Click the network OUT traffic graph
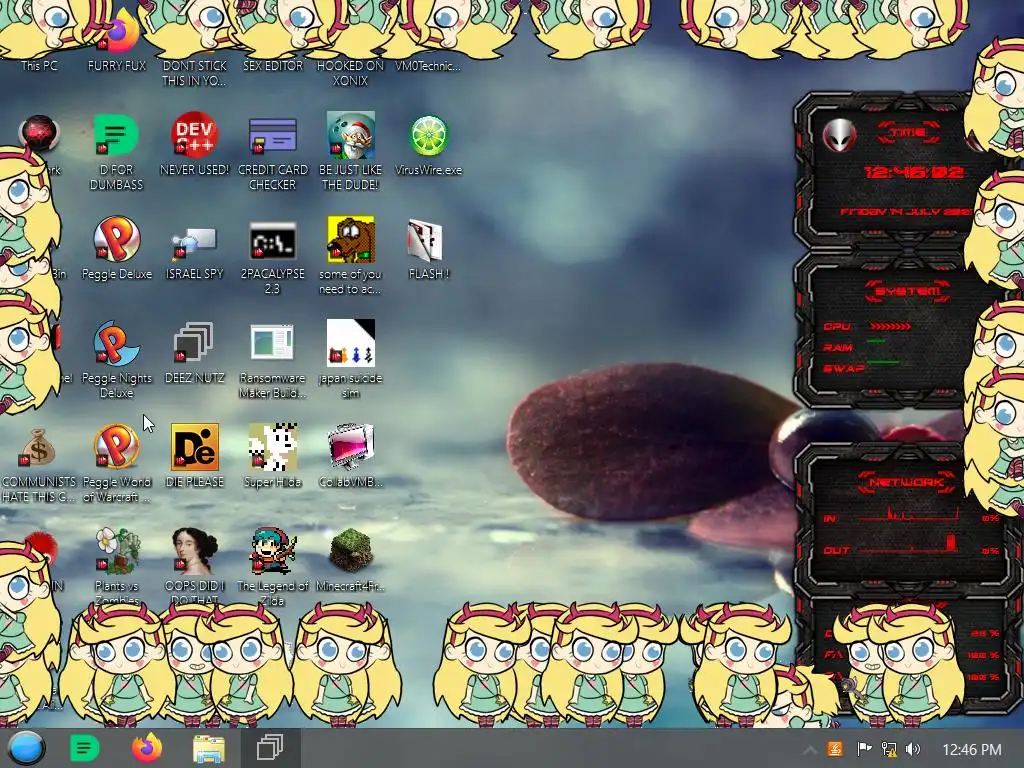 (908, 545)
